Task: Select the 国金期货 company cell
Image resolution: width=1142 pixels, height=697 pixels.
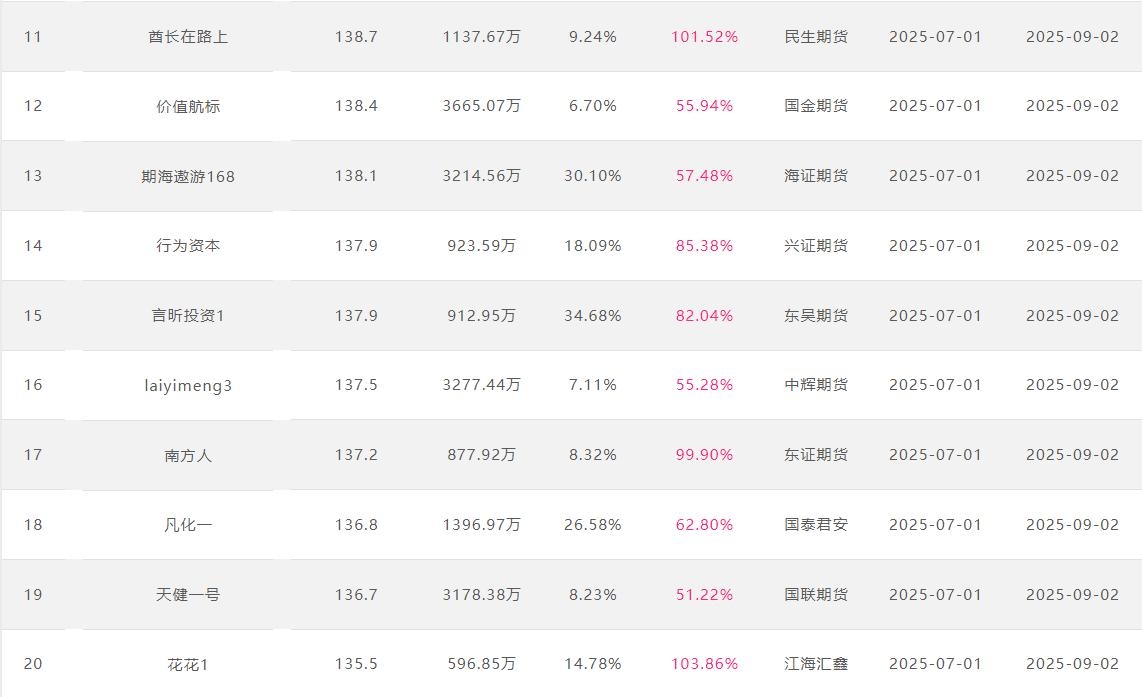Action: 816,106
